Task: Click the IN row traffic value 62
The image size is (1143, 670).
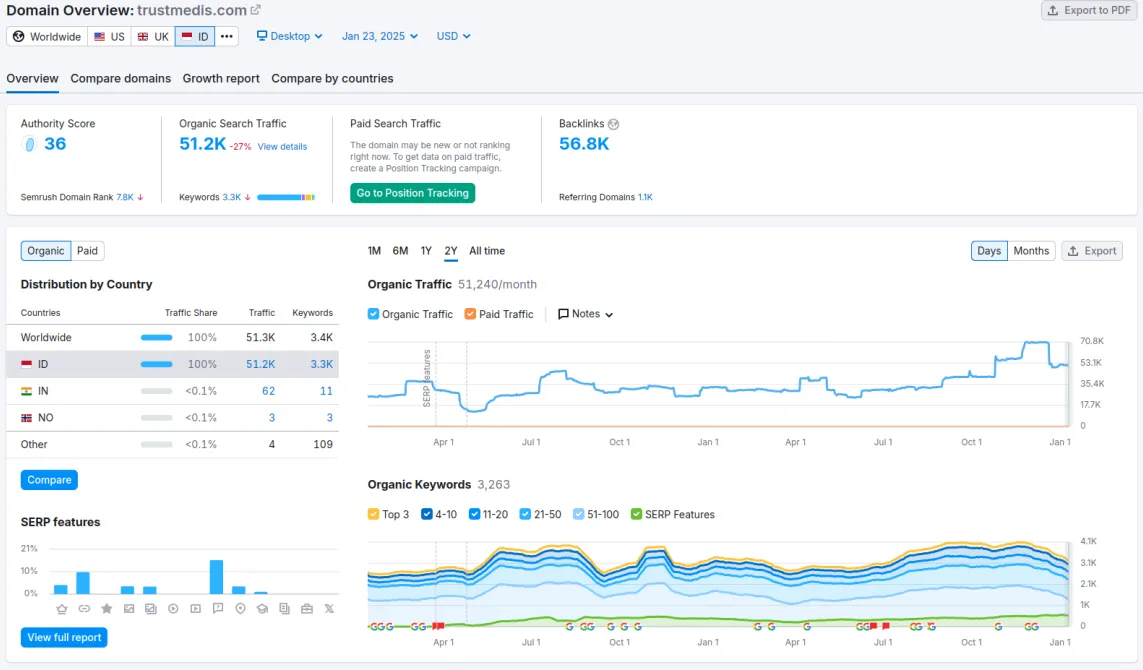Action: 268,392
